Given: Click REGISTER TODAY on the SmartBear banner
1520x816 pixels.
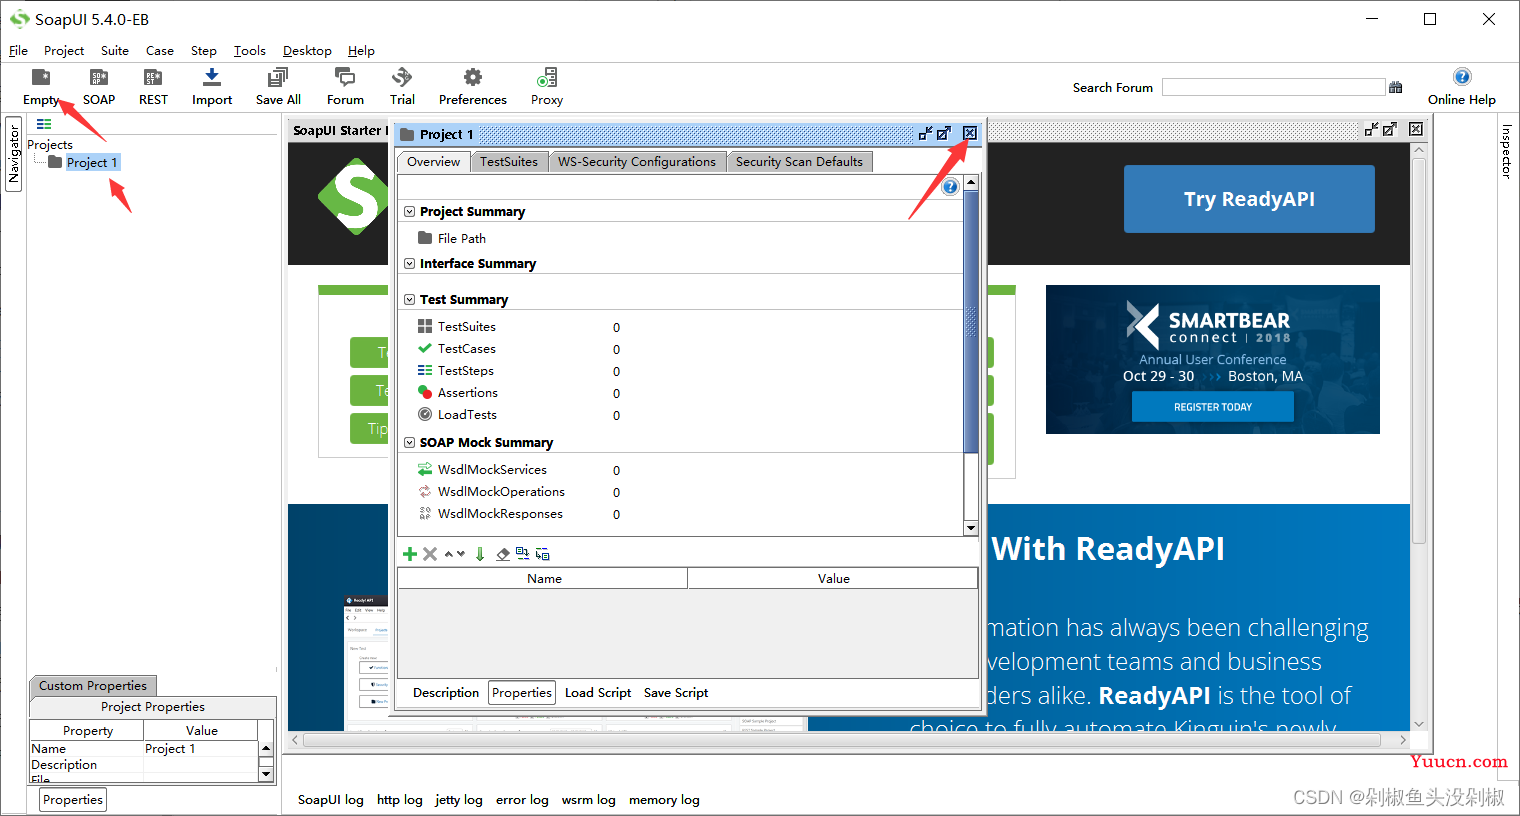Looking at the screenshot, I should pos(1213,407).
